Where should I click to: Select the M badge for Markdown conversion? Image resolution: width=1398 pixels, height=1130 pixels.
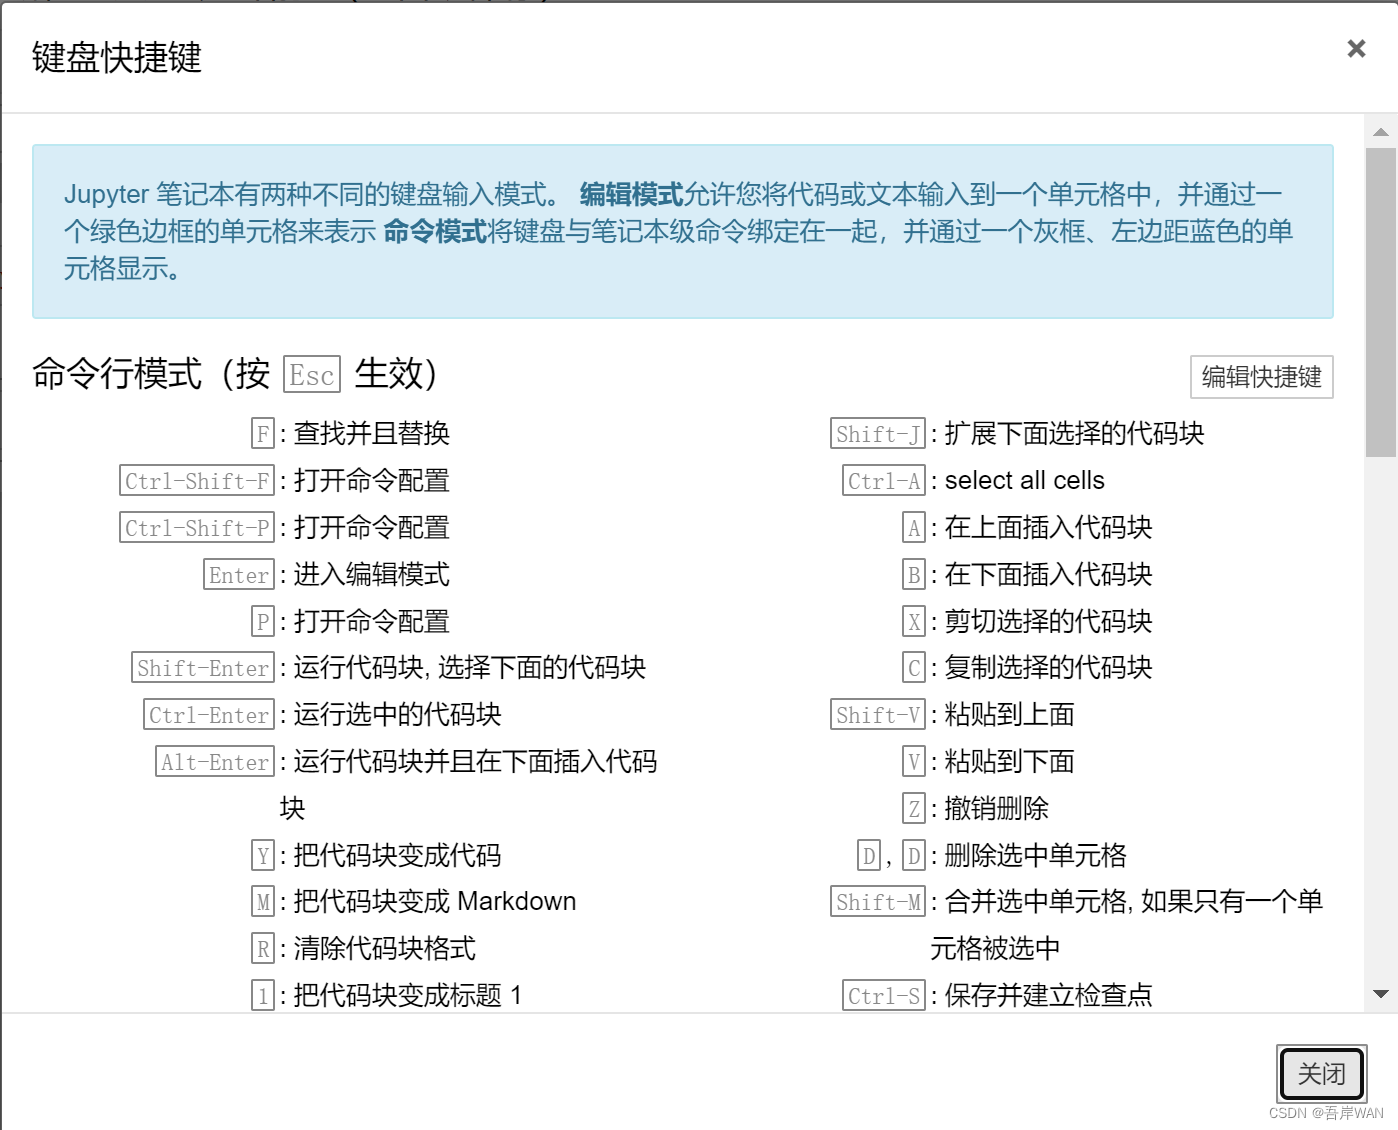(261, 901)
